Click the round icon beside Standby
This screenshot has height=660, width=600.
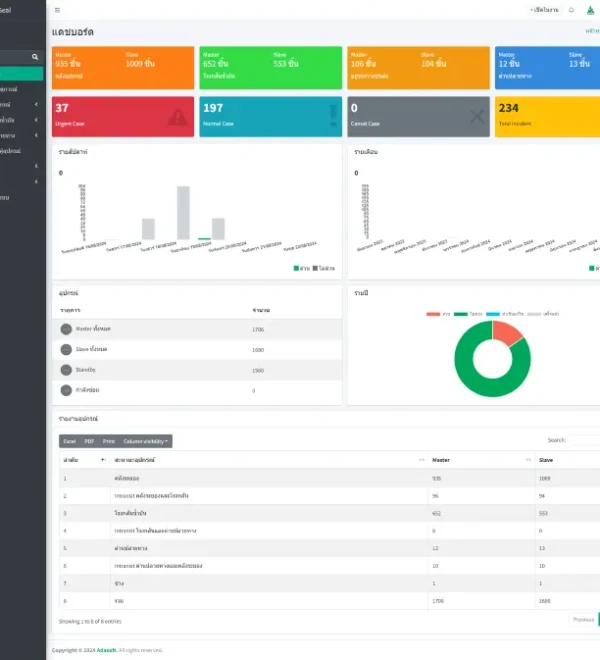(66, 370)
